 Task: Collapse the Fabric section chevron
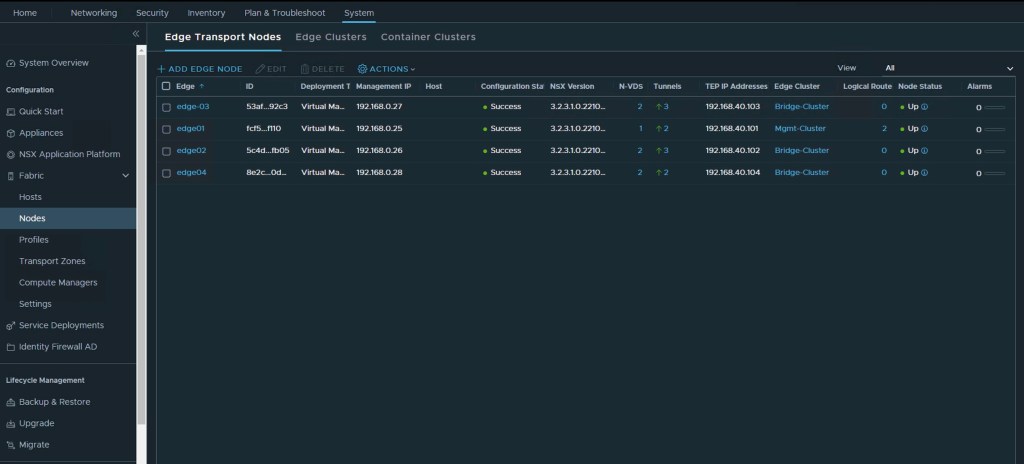pyautogui.click(x=126, y=176)
